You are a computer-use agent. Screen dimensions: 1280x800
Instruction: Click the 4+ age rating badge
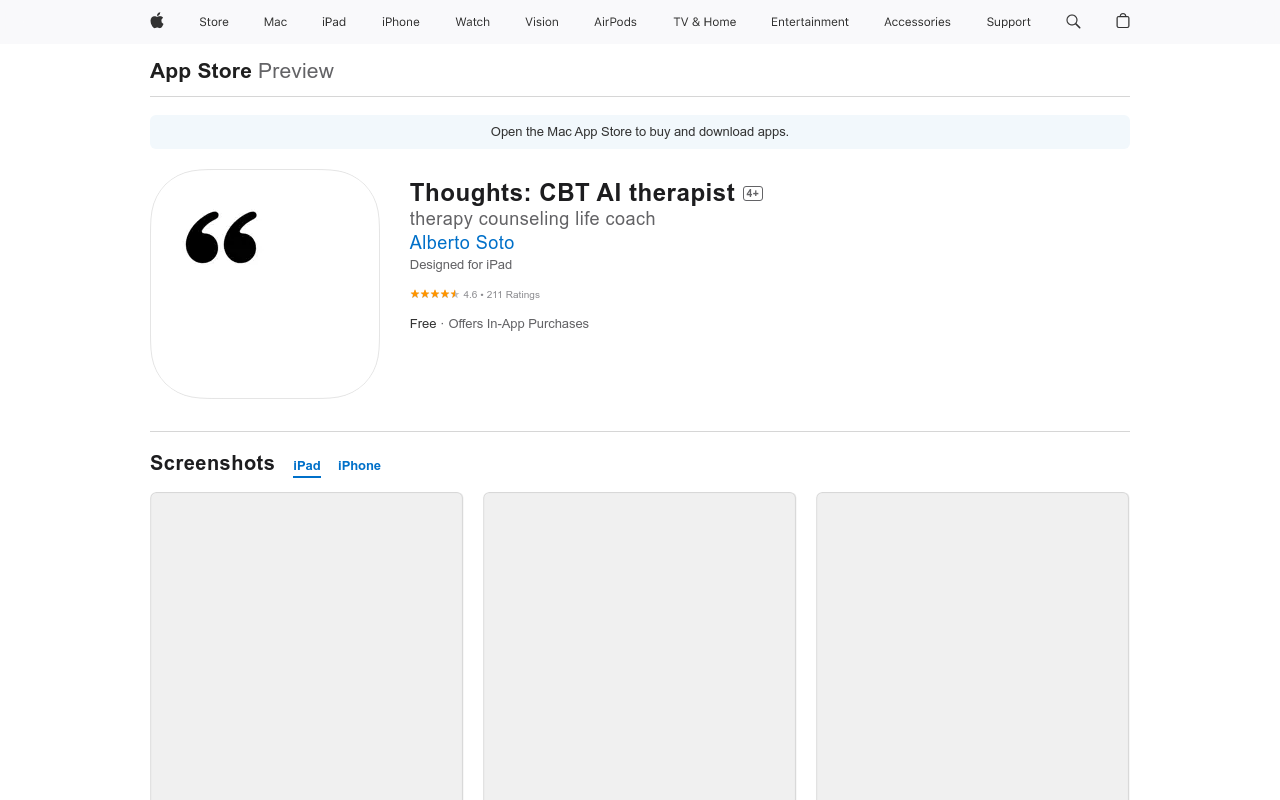coord(753,194)
